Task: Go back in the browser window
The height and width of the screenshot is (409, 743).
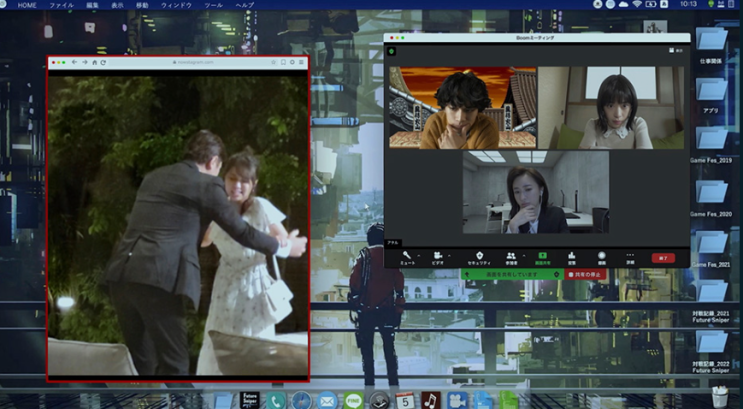Action: [x=74, y=62]
